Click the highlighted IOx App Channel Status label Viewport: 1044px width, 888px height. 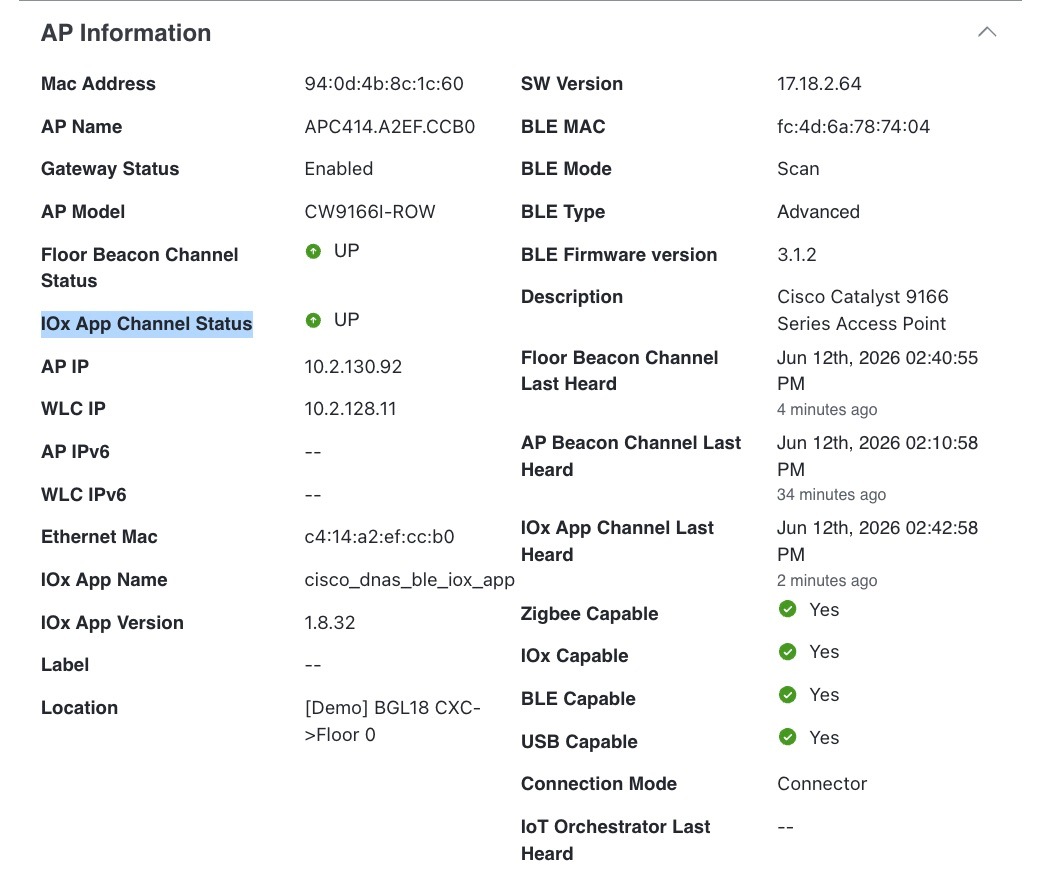pyautogui.click(x=146, y=324)
